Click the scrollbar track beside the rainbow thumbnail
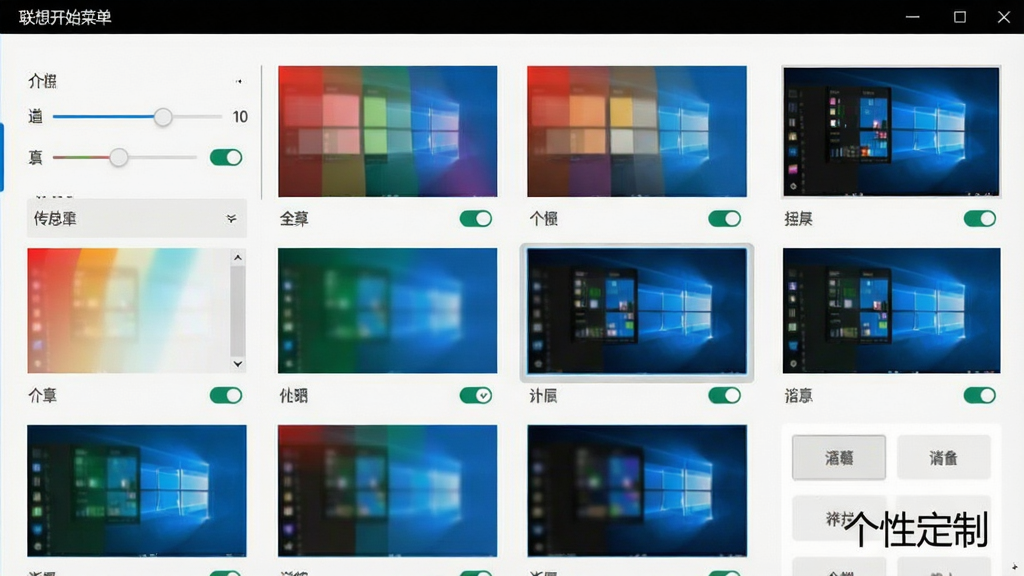This screenshot has width=1024, height=576. click(238, 311)
